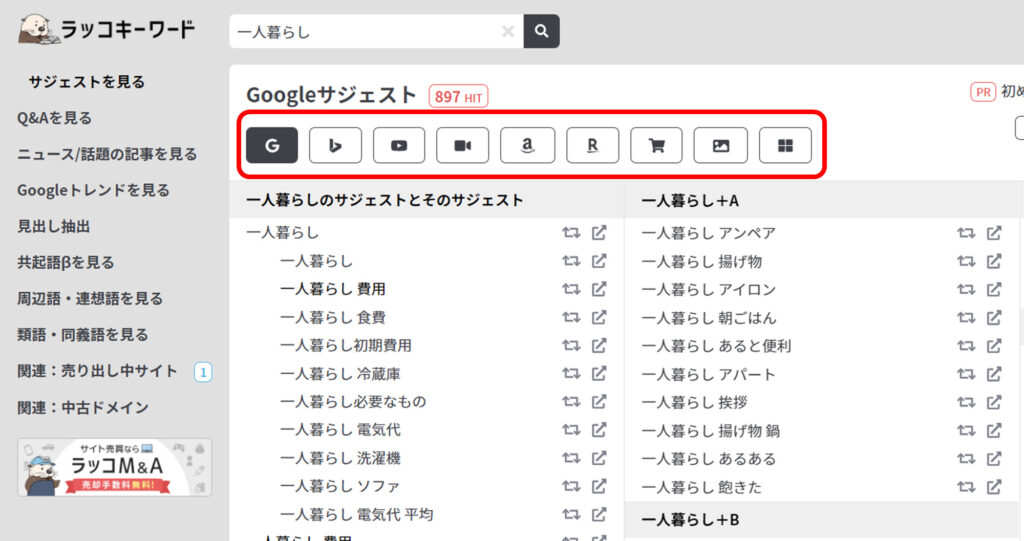Open ニュース/話題の記事を見る
This screenshot has width=1024, height=541.
107,154
